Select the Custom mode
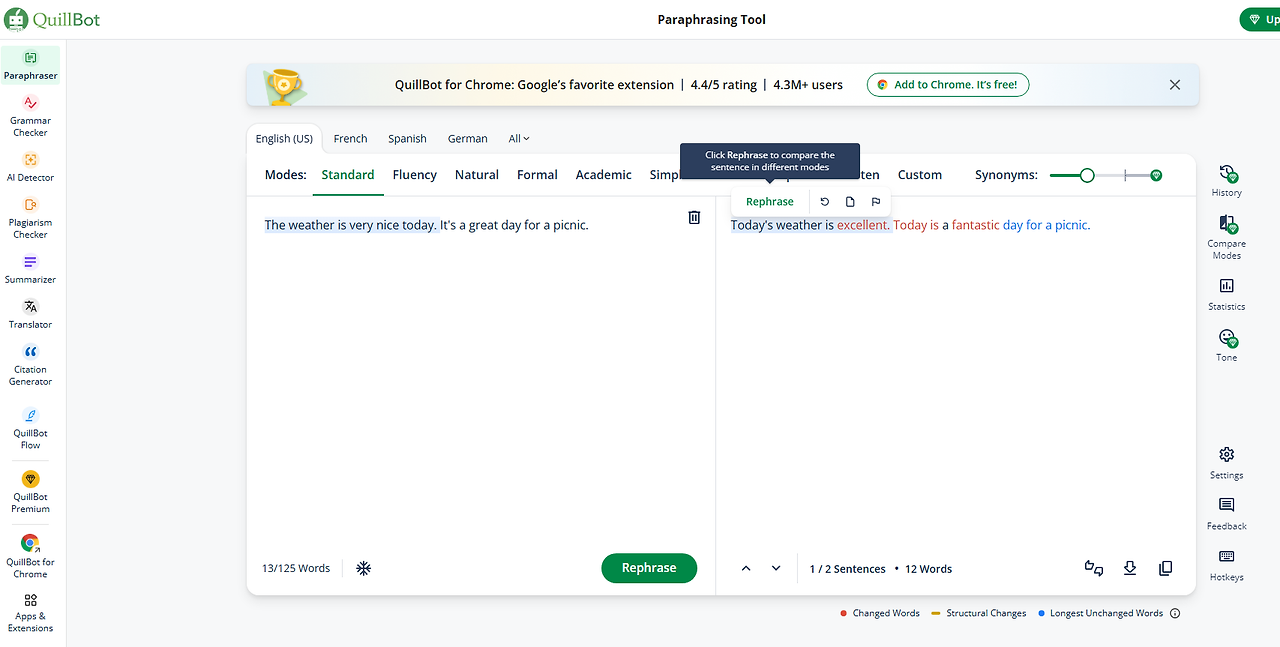This screenshot has height=647, width=1280. tap(920, 175)
